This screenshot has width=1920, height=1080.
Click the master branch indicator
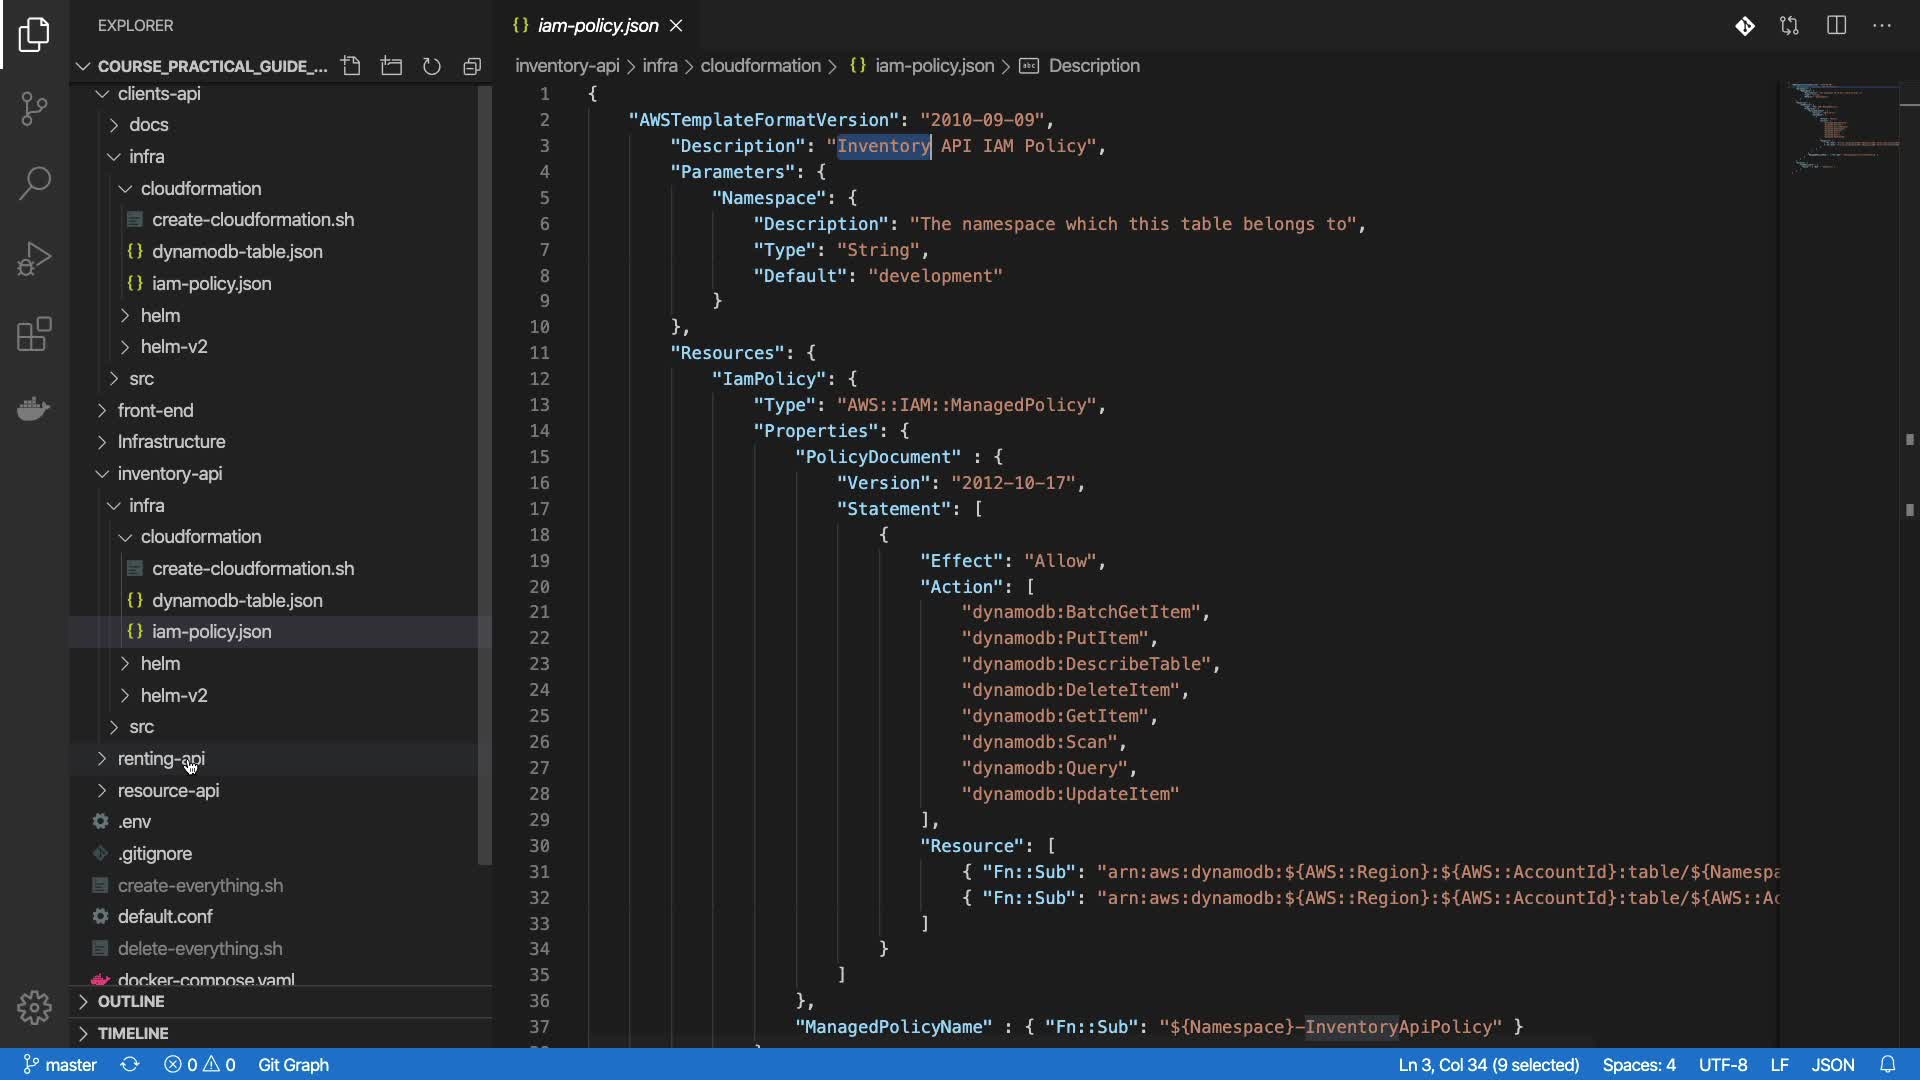point(60,1065)
